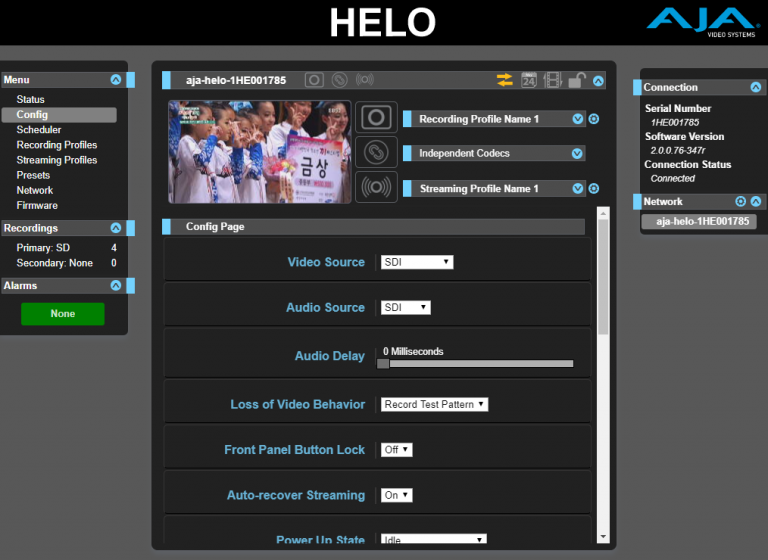Click the config page scrollbar up arrow
This screenshot has height=560, width=768.
point(603,213)
